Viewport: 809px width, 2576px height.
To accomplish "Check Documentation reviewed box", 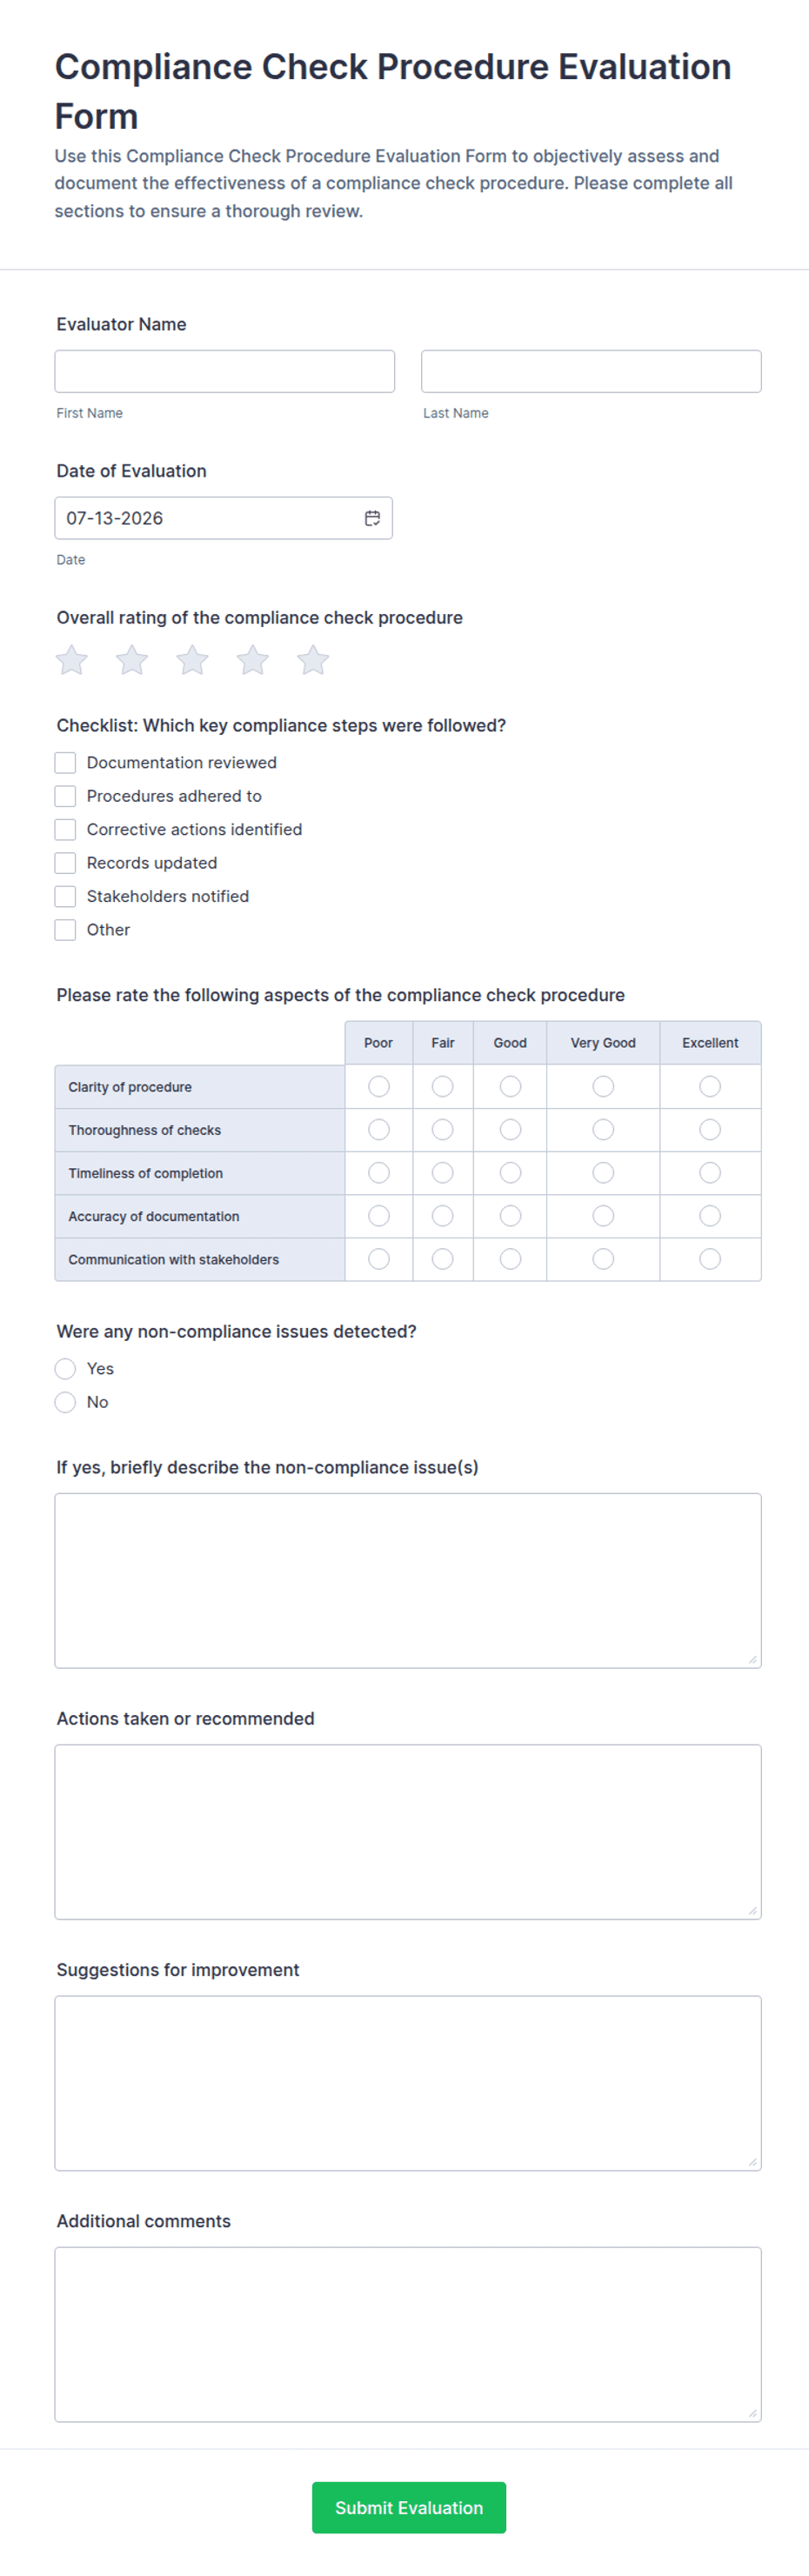I will [65, 763].
